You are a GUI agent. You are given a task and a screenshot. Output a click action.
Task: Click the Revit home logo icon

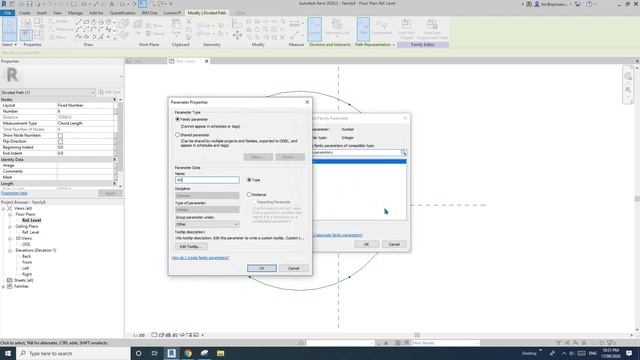click(x=4, y=4)
